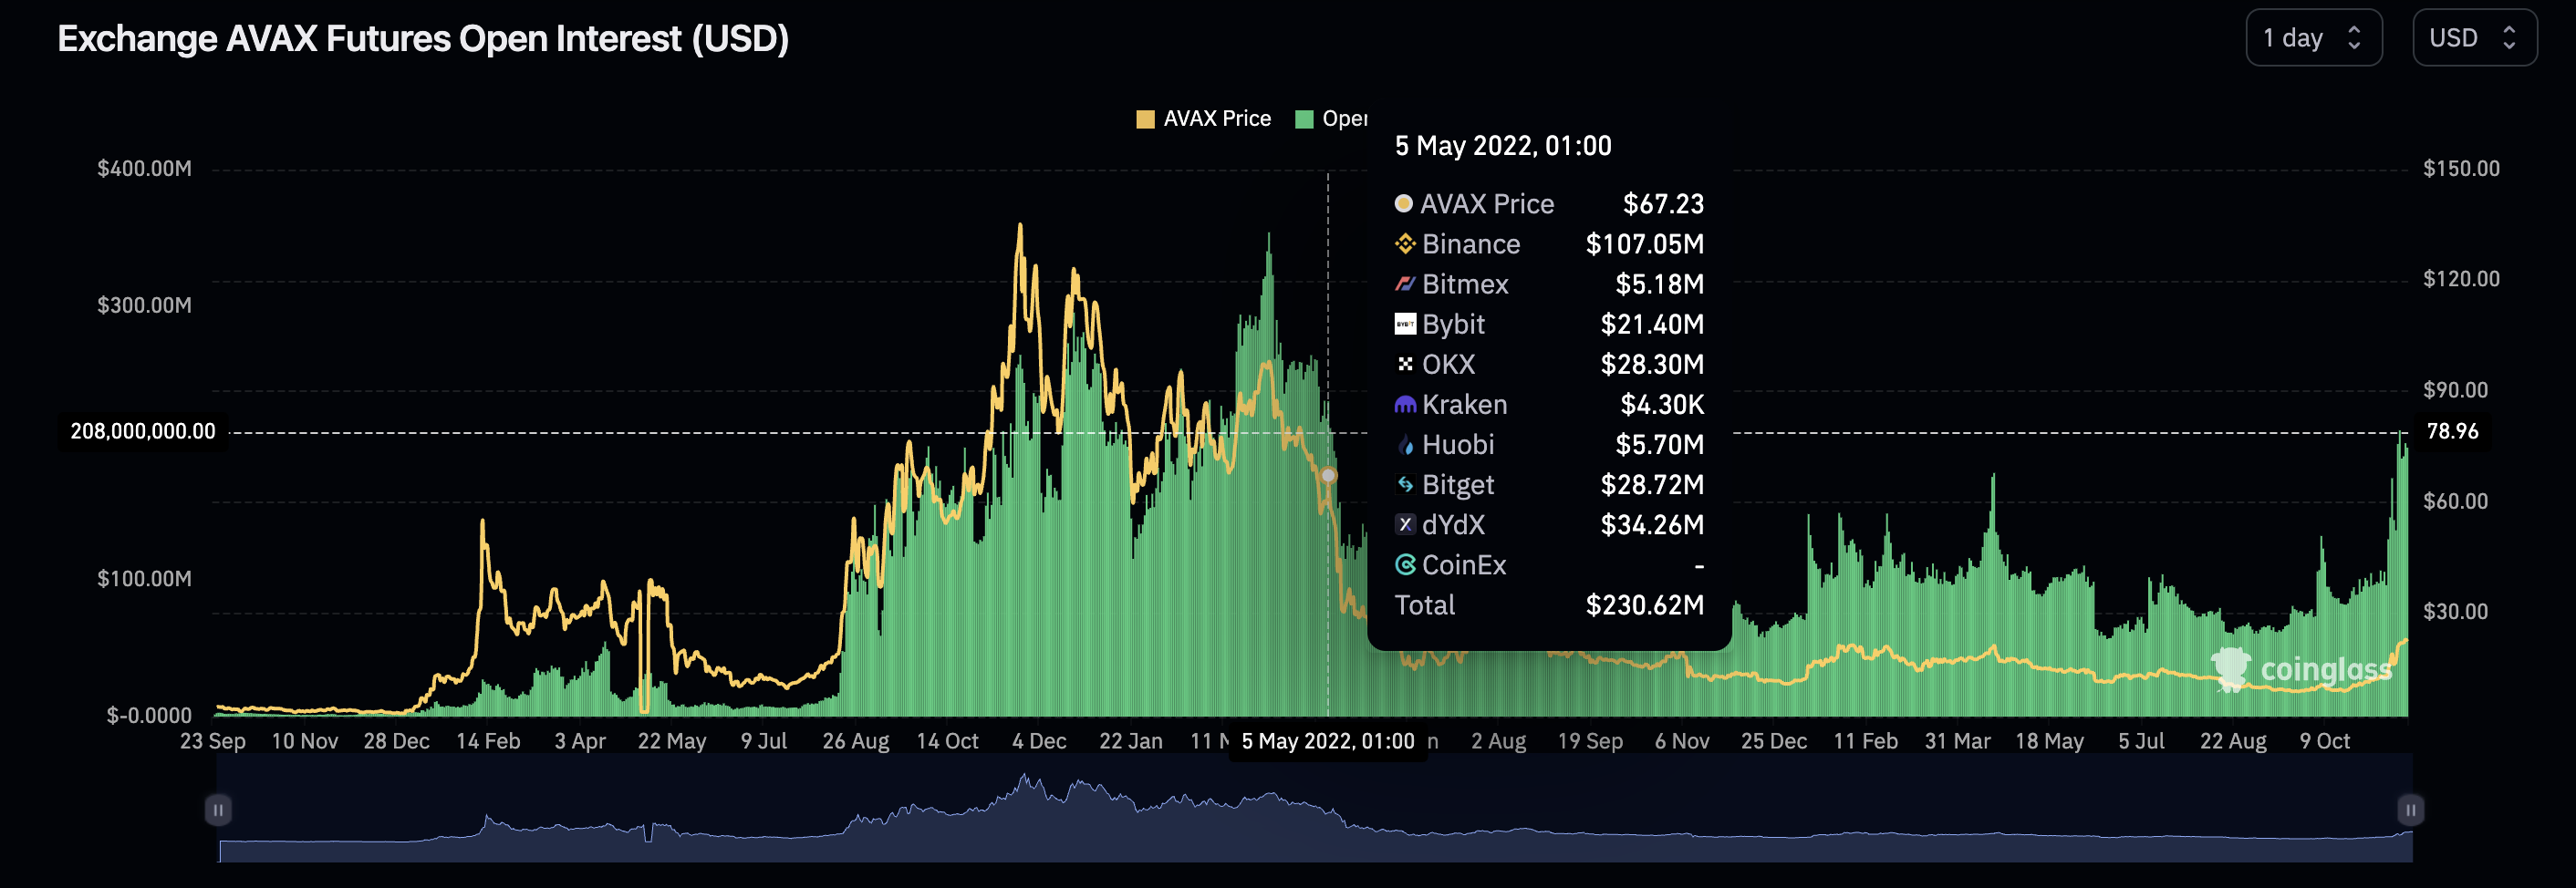Click the 26 Aug x-axis date label
Viewport: 2576px width, 888px height.
(856, 741)
